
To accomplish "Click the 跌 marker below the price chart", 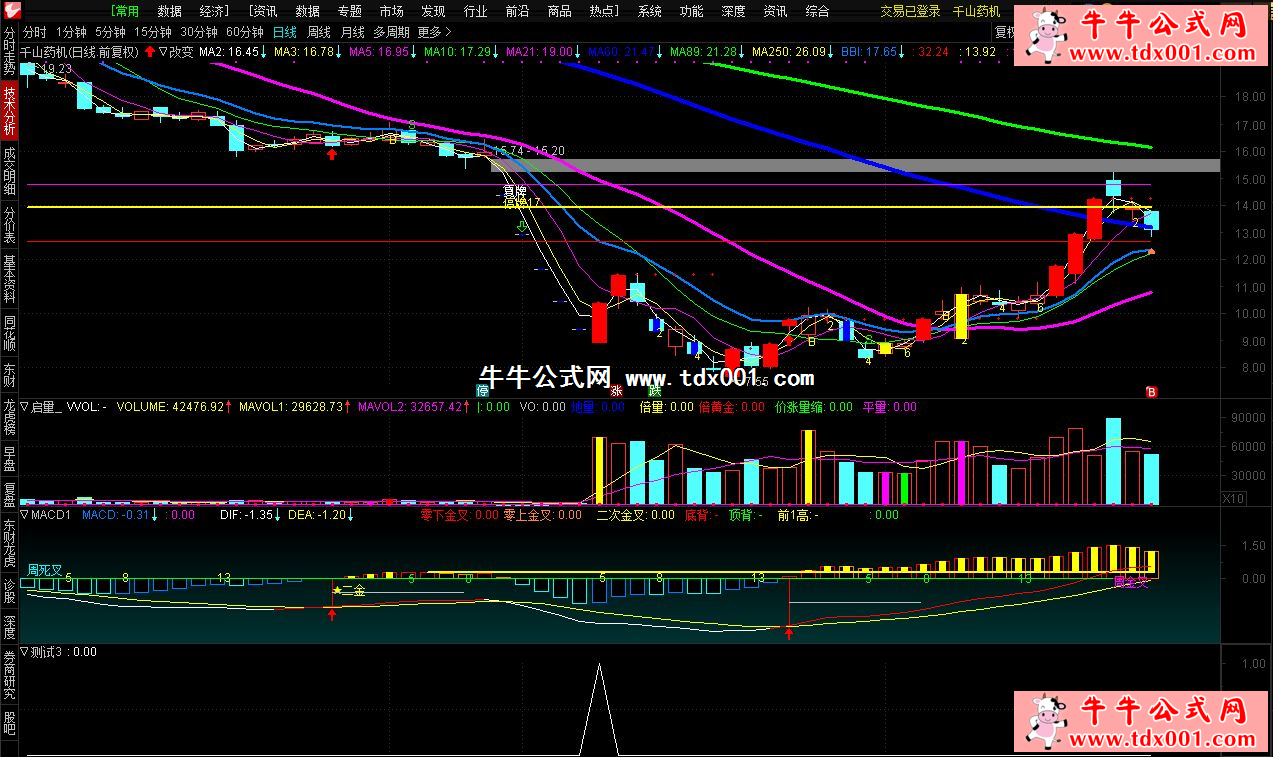I will point(655,390).
